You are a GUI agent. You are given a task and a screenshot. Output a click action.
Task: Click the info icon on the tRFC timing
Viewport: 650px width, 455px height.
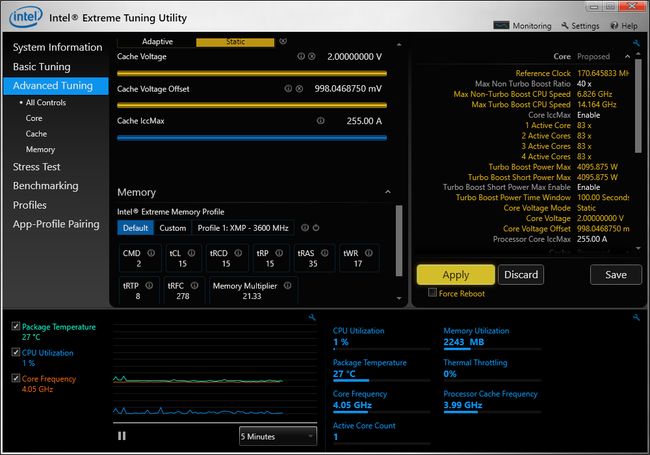click(x=194, y=286)
